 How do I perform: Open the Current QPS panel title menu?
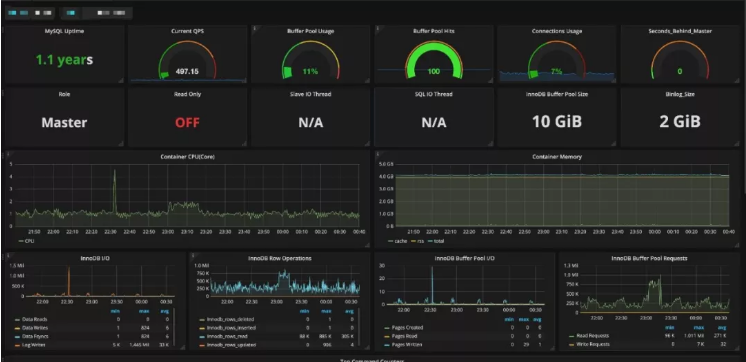tap(186, 31)
